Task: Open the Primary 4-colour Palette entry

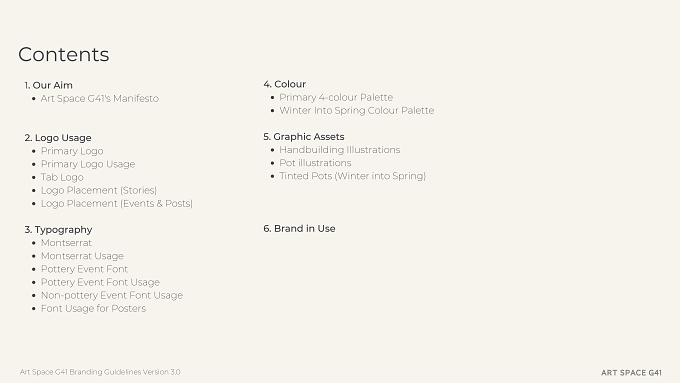Action: (x=336, y=98)
